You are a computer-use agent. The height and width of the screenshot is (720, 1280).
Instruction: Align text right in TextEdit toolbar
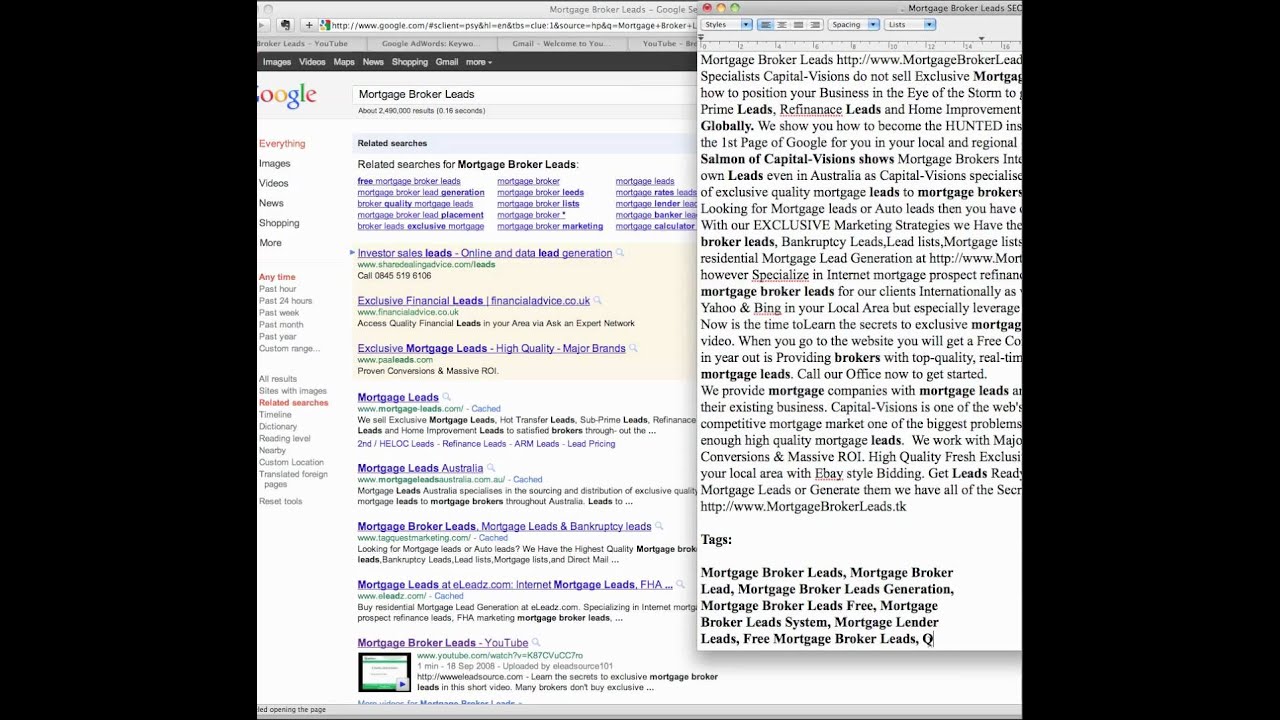tap(815, 24)
